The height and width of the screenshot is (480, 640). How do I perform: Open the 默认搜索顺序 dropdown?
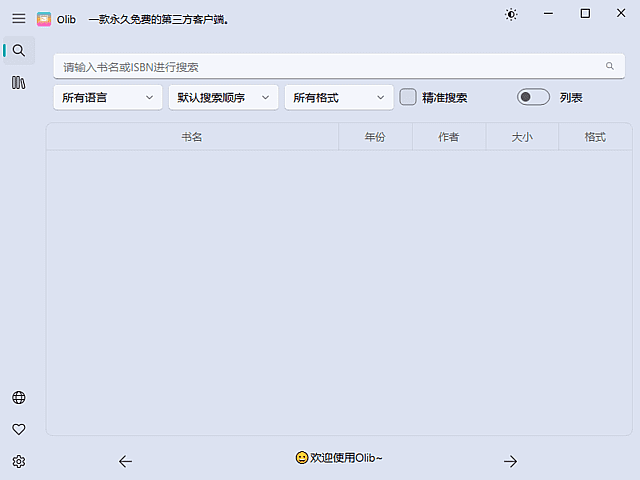click(223, 97)
